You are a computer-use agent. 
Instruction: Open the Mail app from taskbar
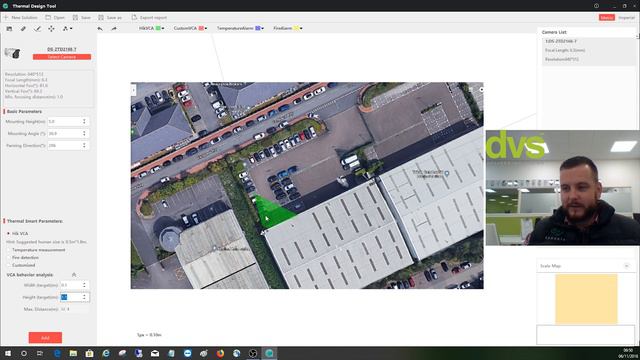155,353
